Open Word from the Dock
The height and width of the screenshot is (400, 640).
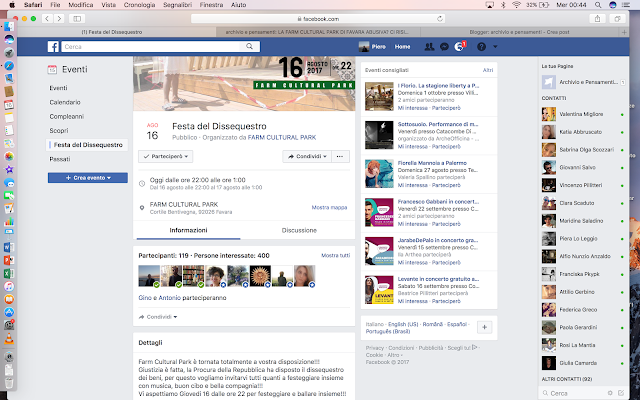(9, 247)
